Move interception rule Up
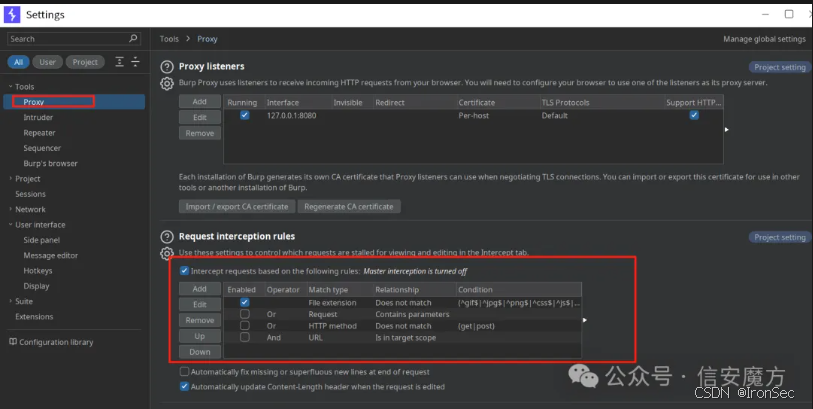 coord(200,336)
